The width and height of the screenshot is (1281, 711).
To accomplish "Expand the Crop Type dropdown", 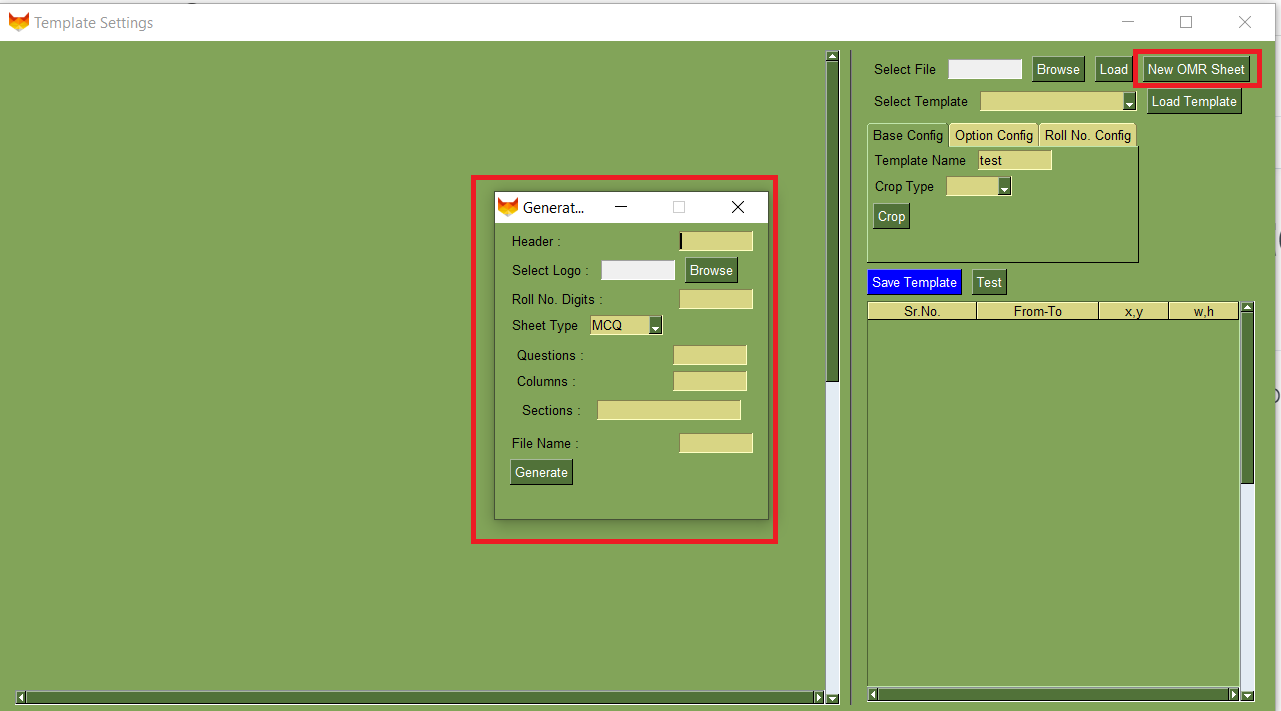I will pos(1004,187).
